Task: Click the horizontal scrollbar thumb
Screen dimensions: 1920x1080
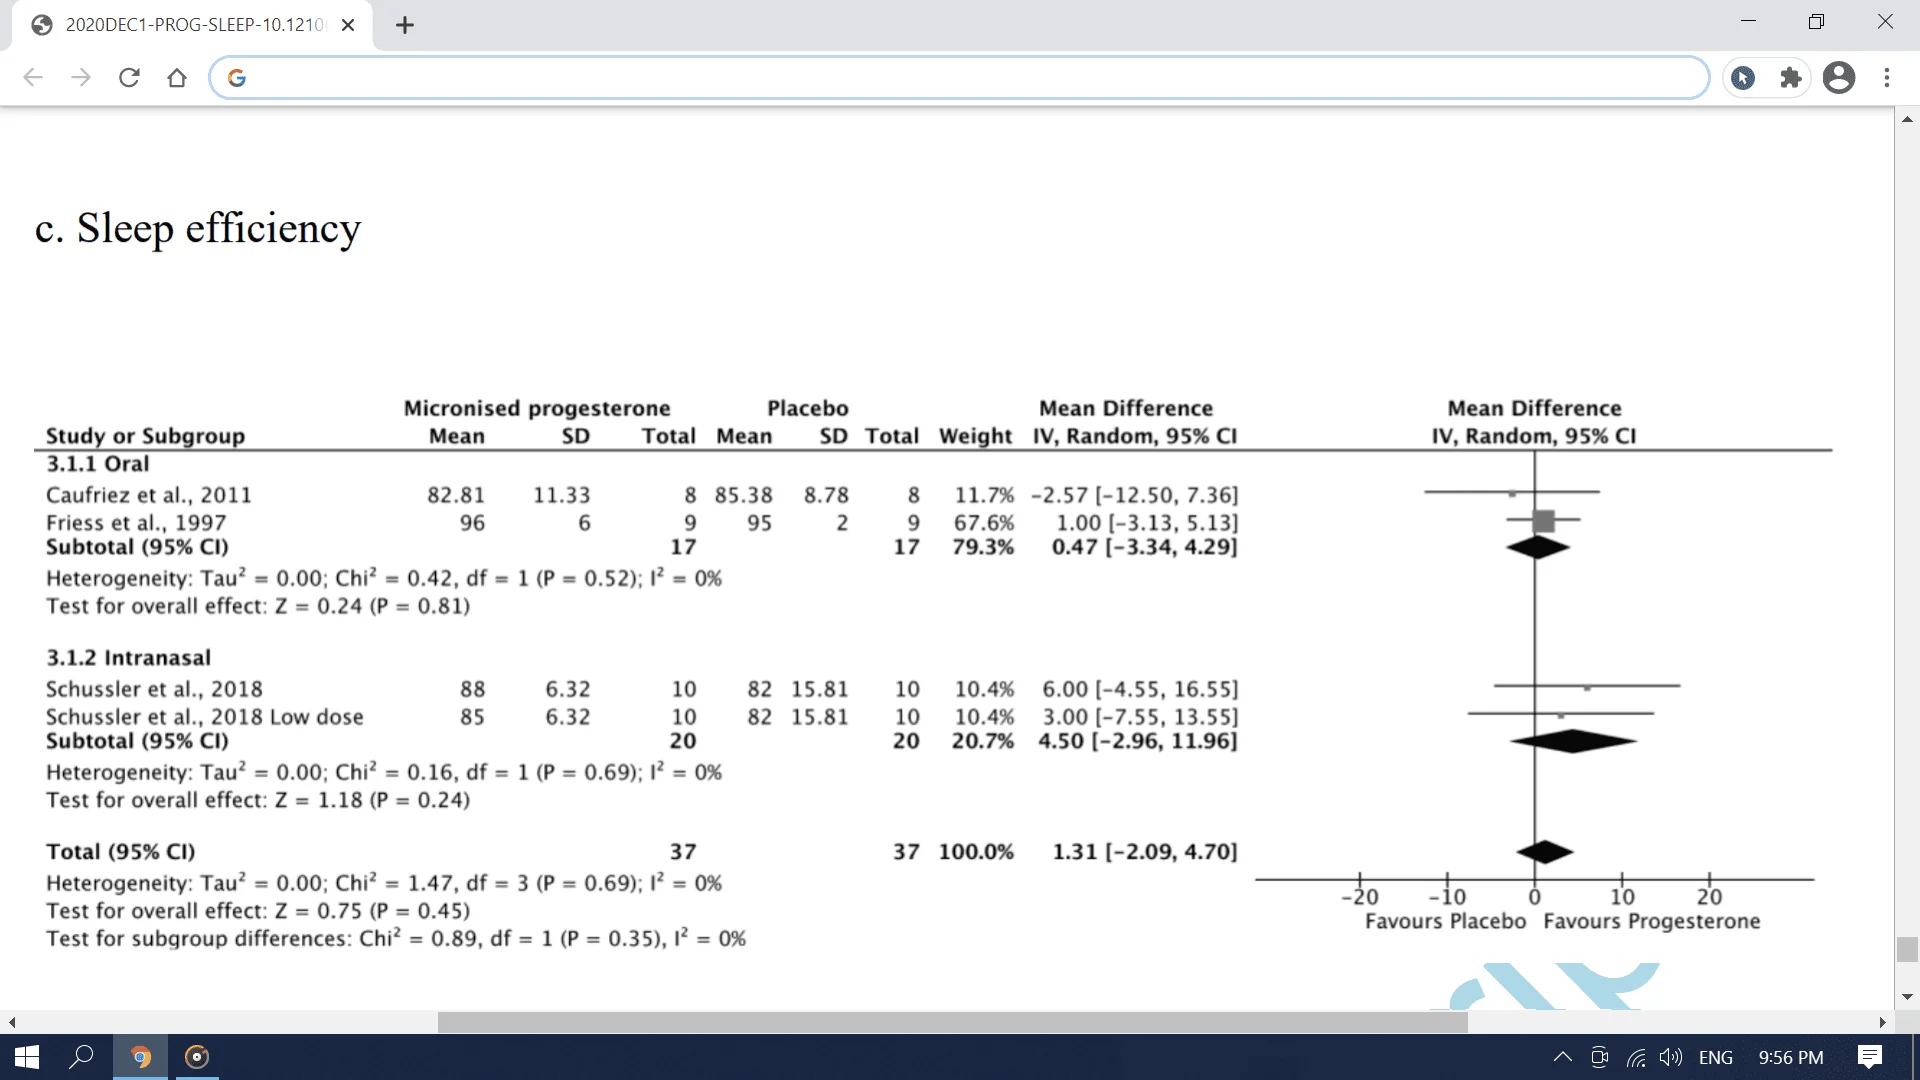Action: [x=953, y=1022]
